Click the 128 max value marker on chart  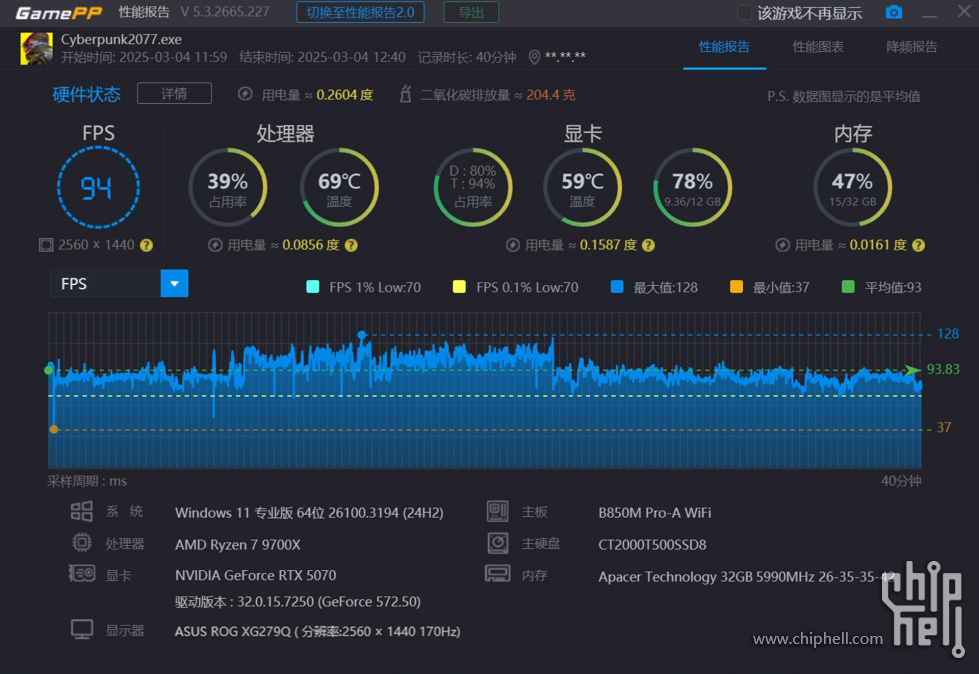(362, 335)
